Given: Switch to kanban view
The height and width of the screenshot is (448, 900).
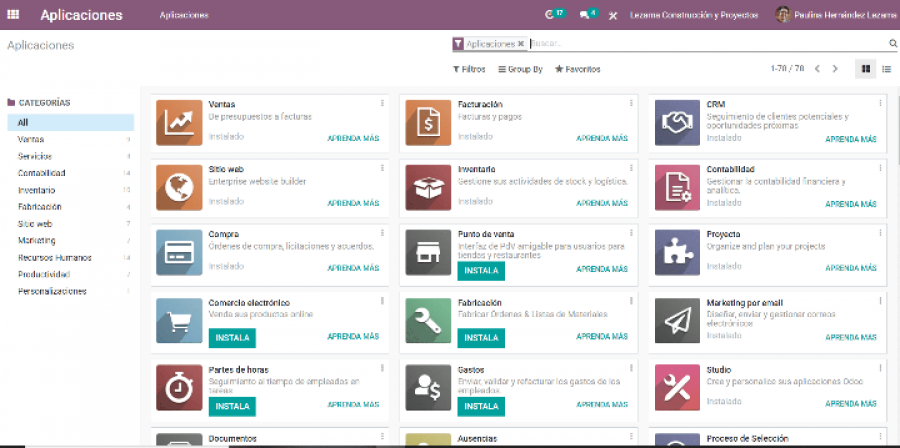Looking at the screenshot, I should pyautogui.click(x=866, y=69).
